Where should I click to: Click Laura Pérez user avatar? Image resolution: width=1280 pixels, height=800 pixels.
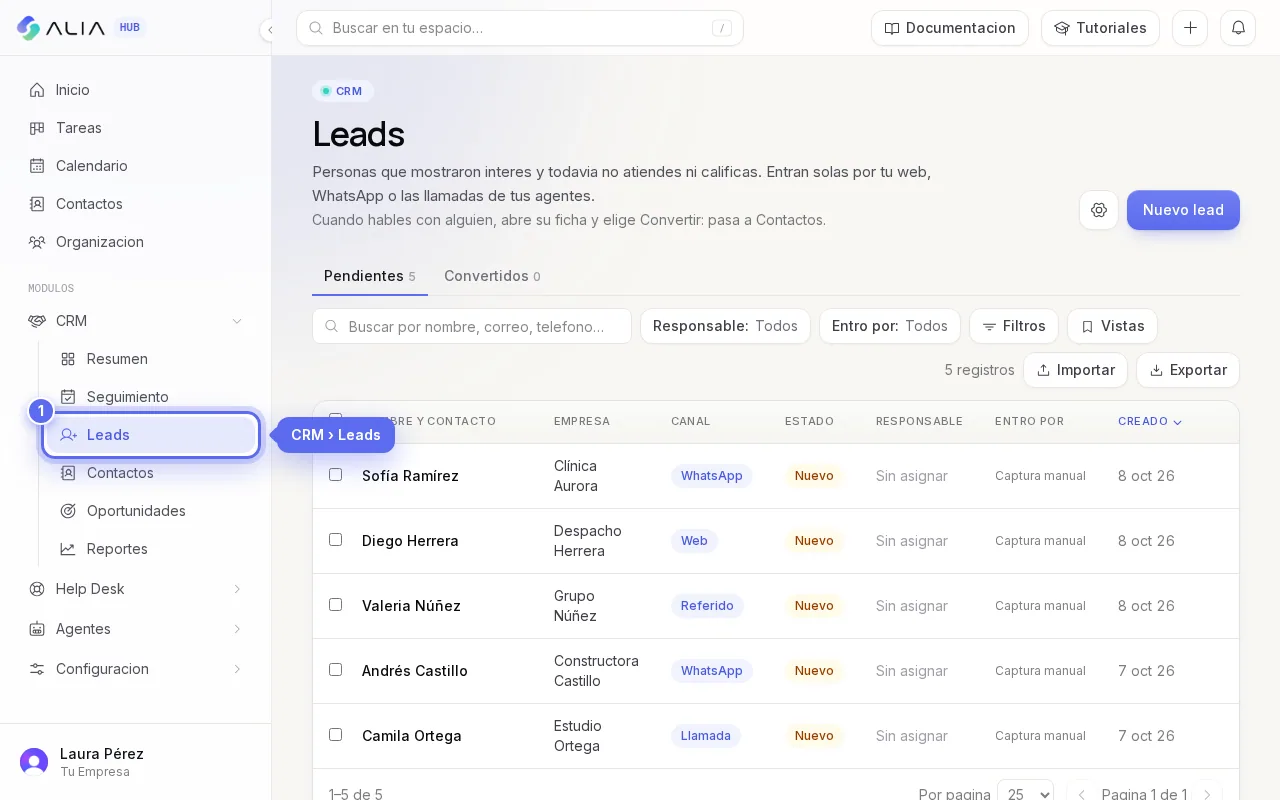(x=34, y=762)
